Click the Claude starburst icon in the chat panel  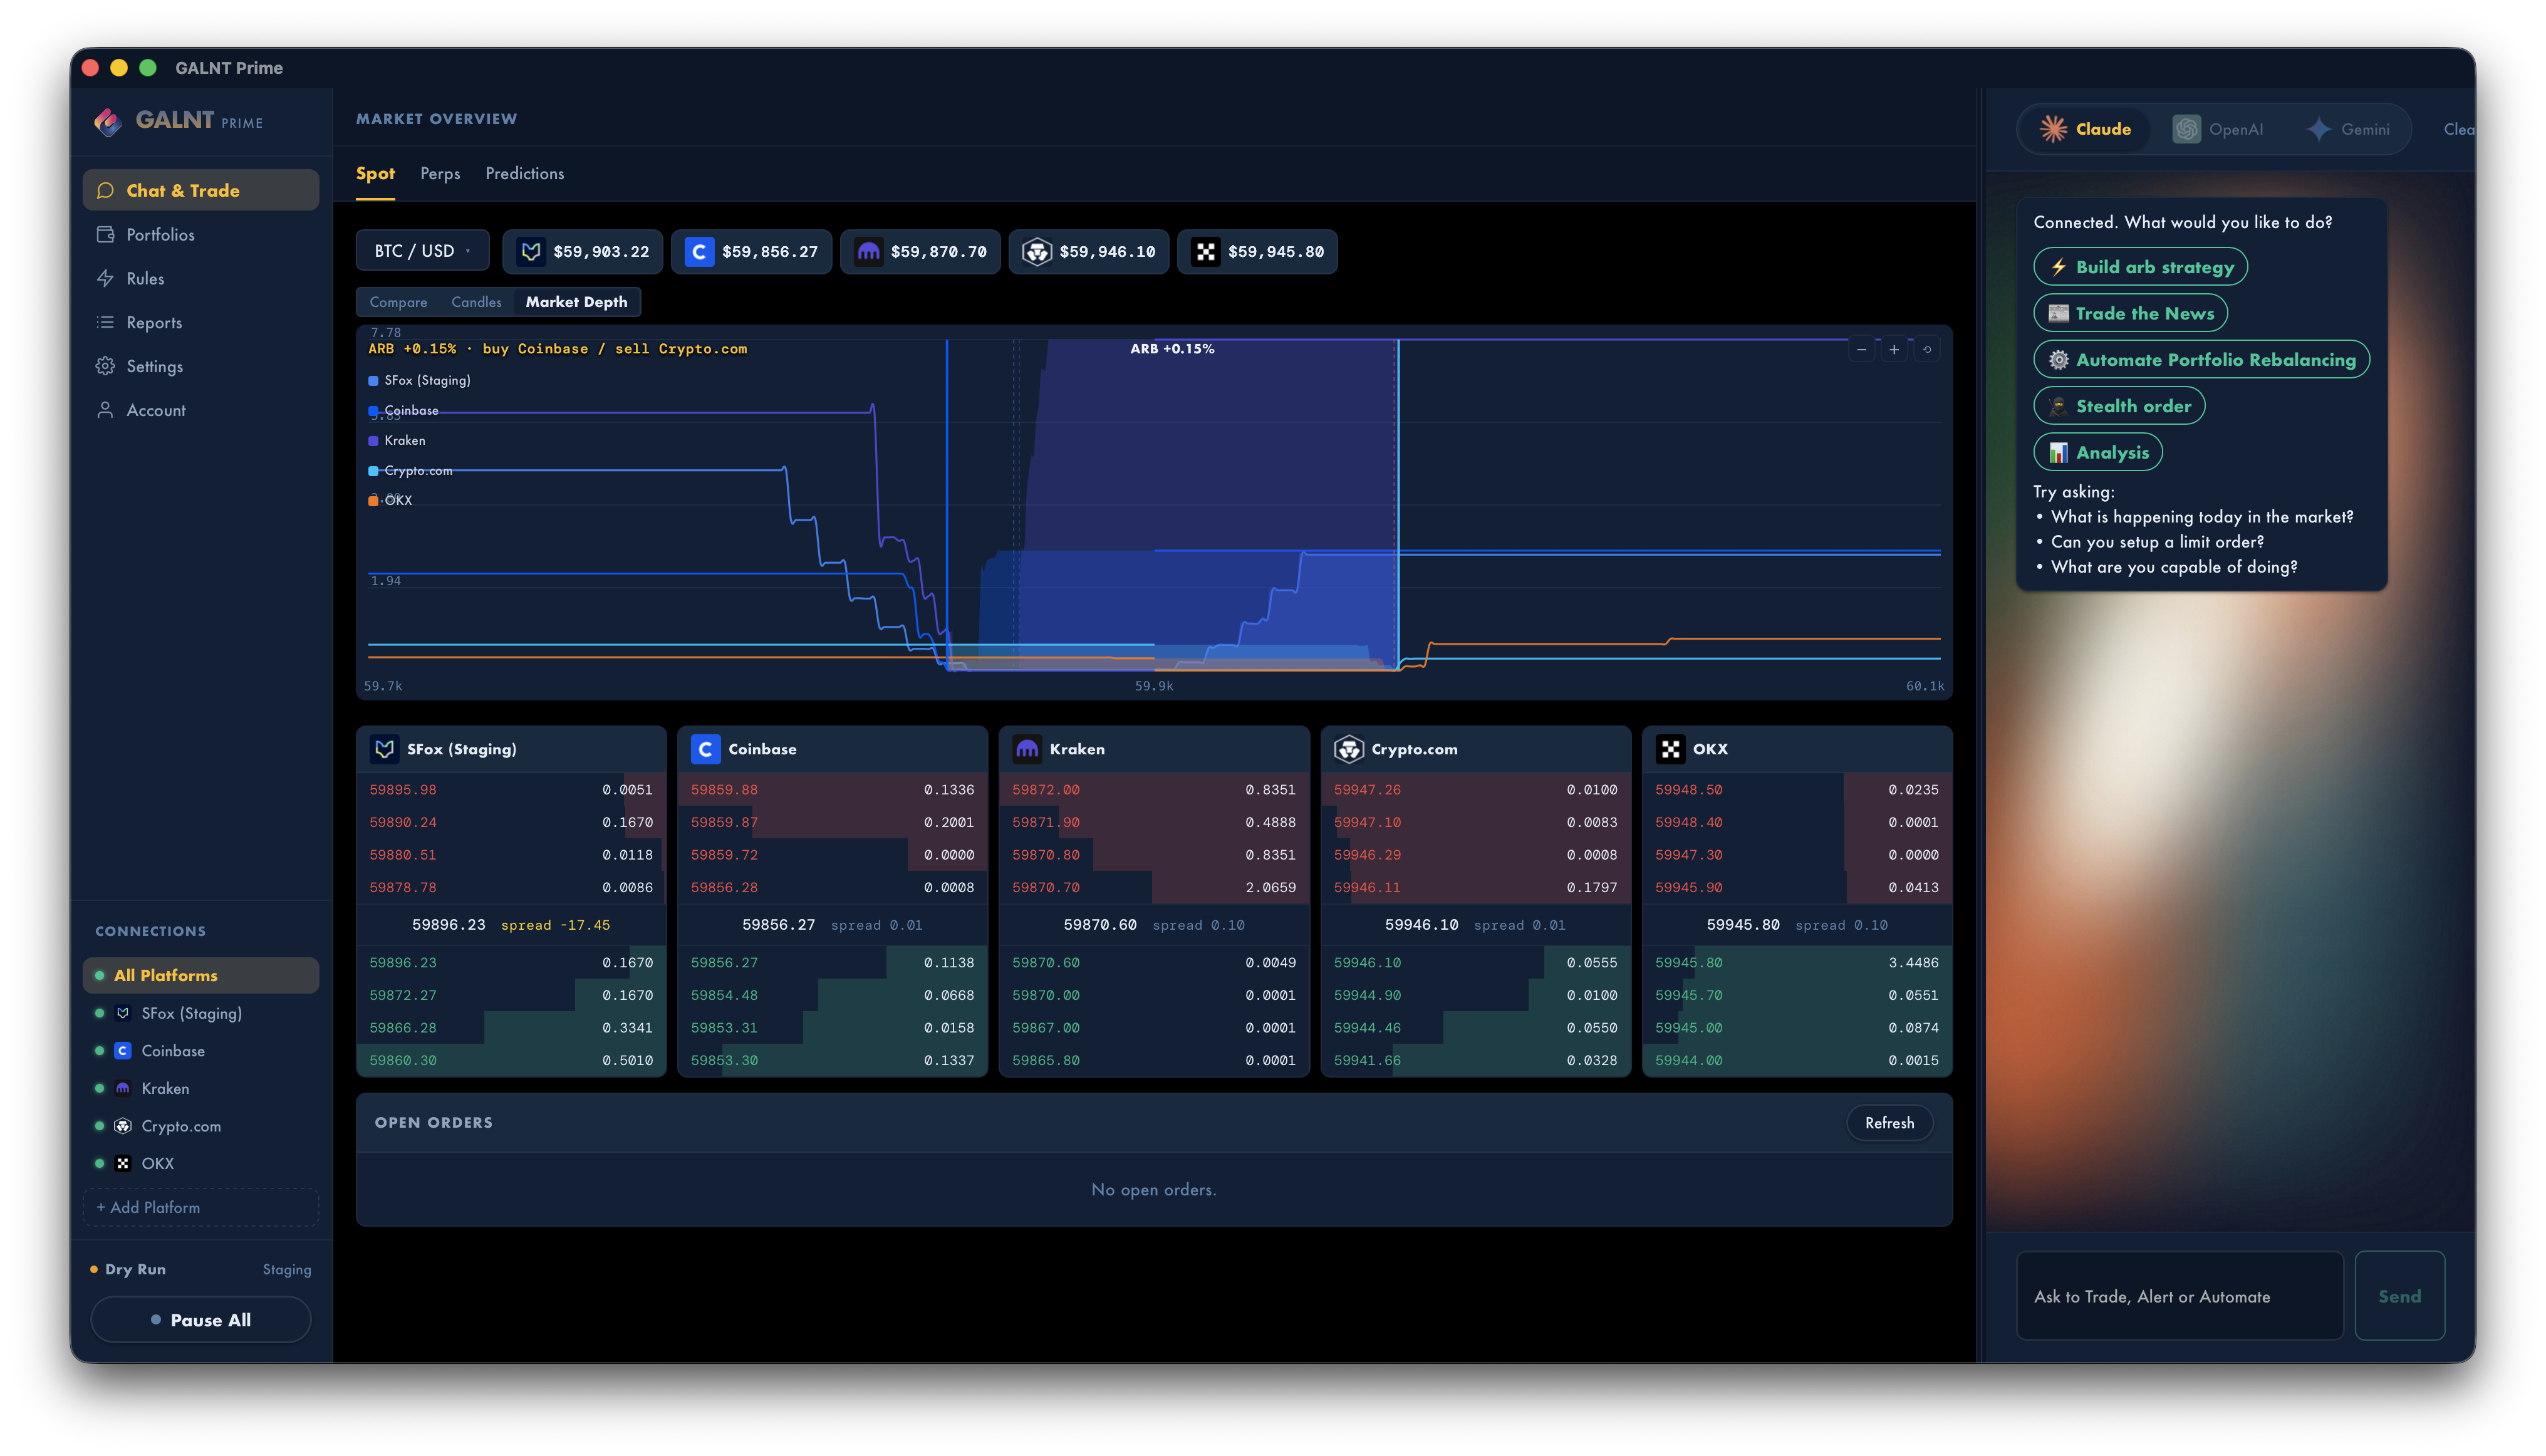2053,129
